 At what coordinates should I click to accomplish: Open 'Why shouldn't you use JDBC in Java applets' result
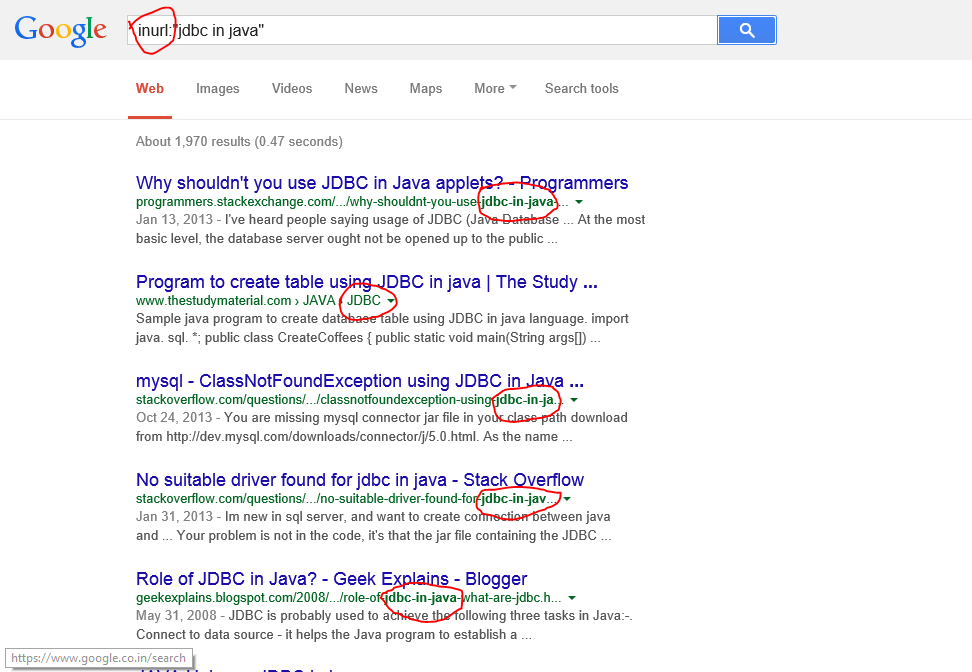point(382,183)
